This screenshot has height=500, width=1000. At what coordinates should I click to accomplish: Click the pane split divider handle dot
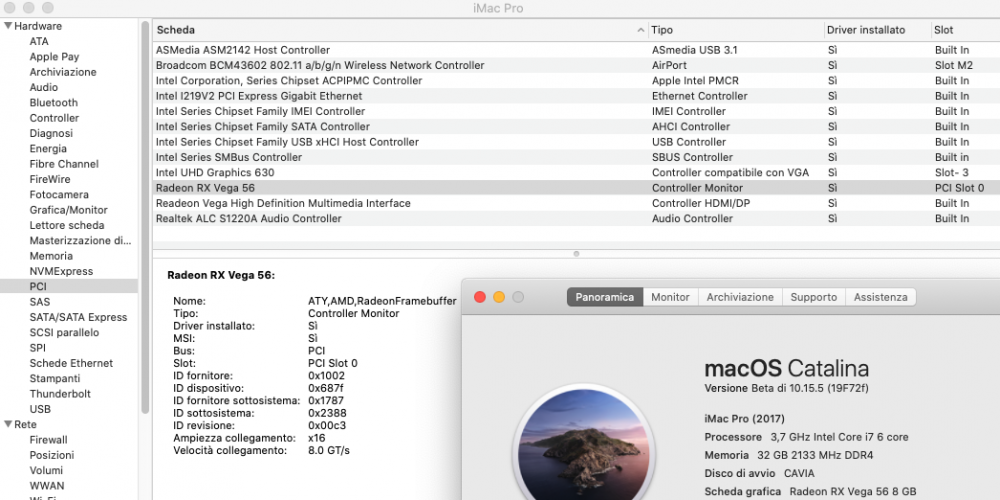pos(576,254)
